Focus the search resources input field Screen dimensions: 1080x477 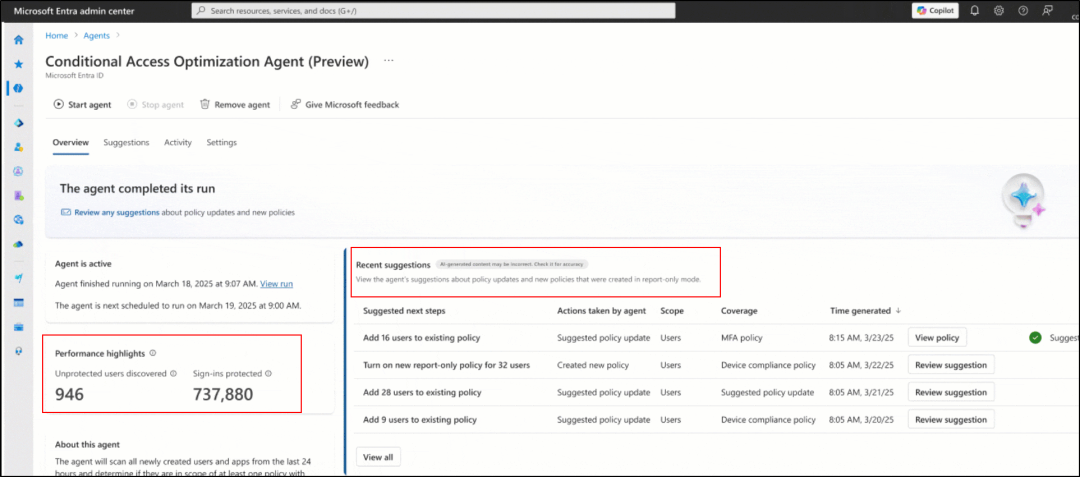click(433, 11)
